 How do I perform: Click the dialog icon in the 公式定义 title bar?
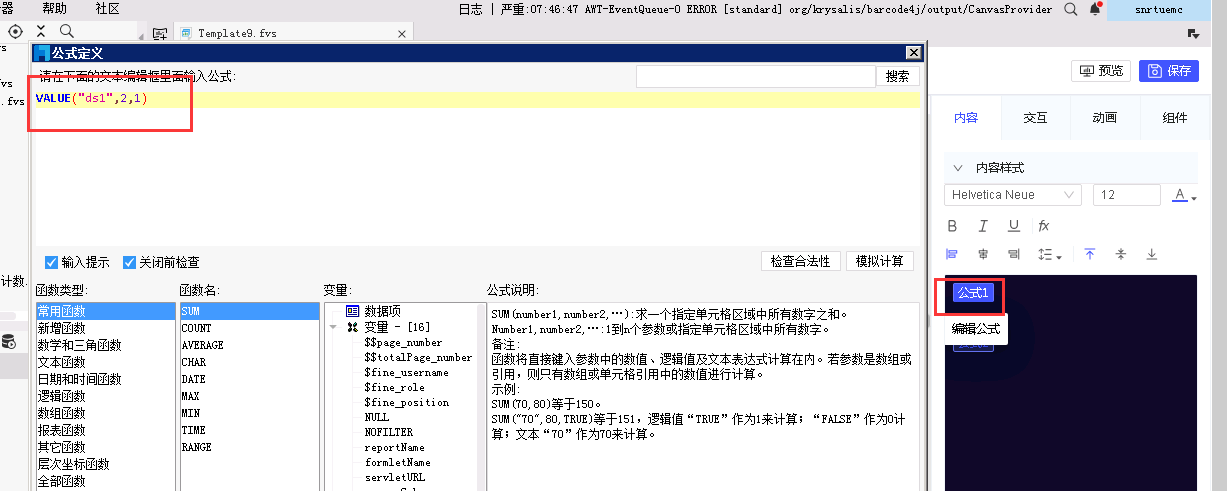42,53
